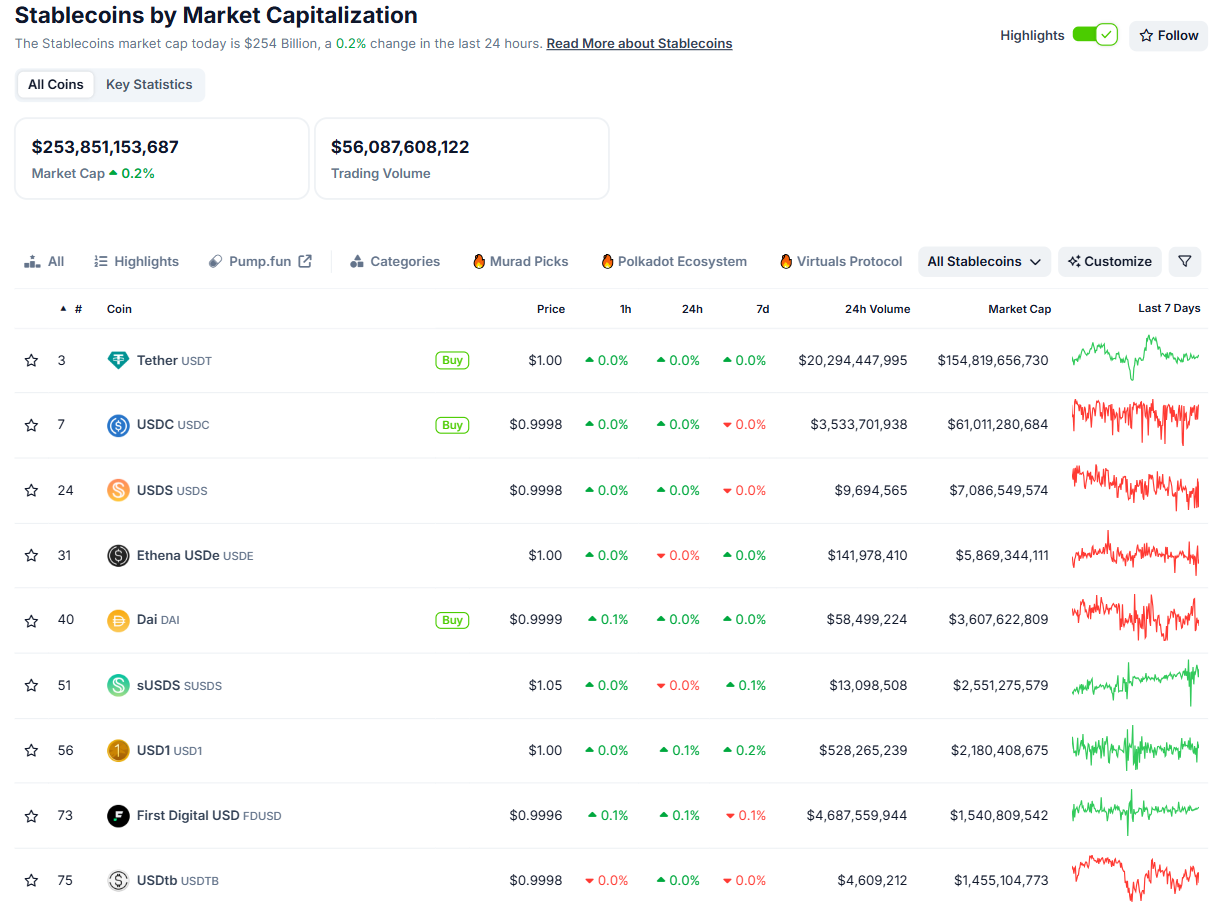This screenshot has height=912, width=1225.
Task: Switch to the Key Statistics tab
Action: [x=149, y=84]
